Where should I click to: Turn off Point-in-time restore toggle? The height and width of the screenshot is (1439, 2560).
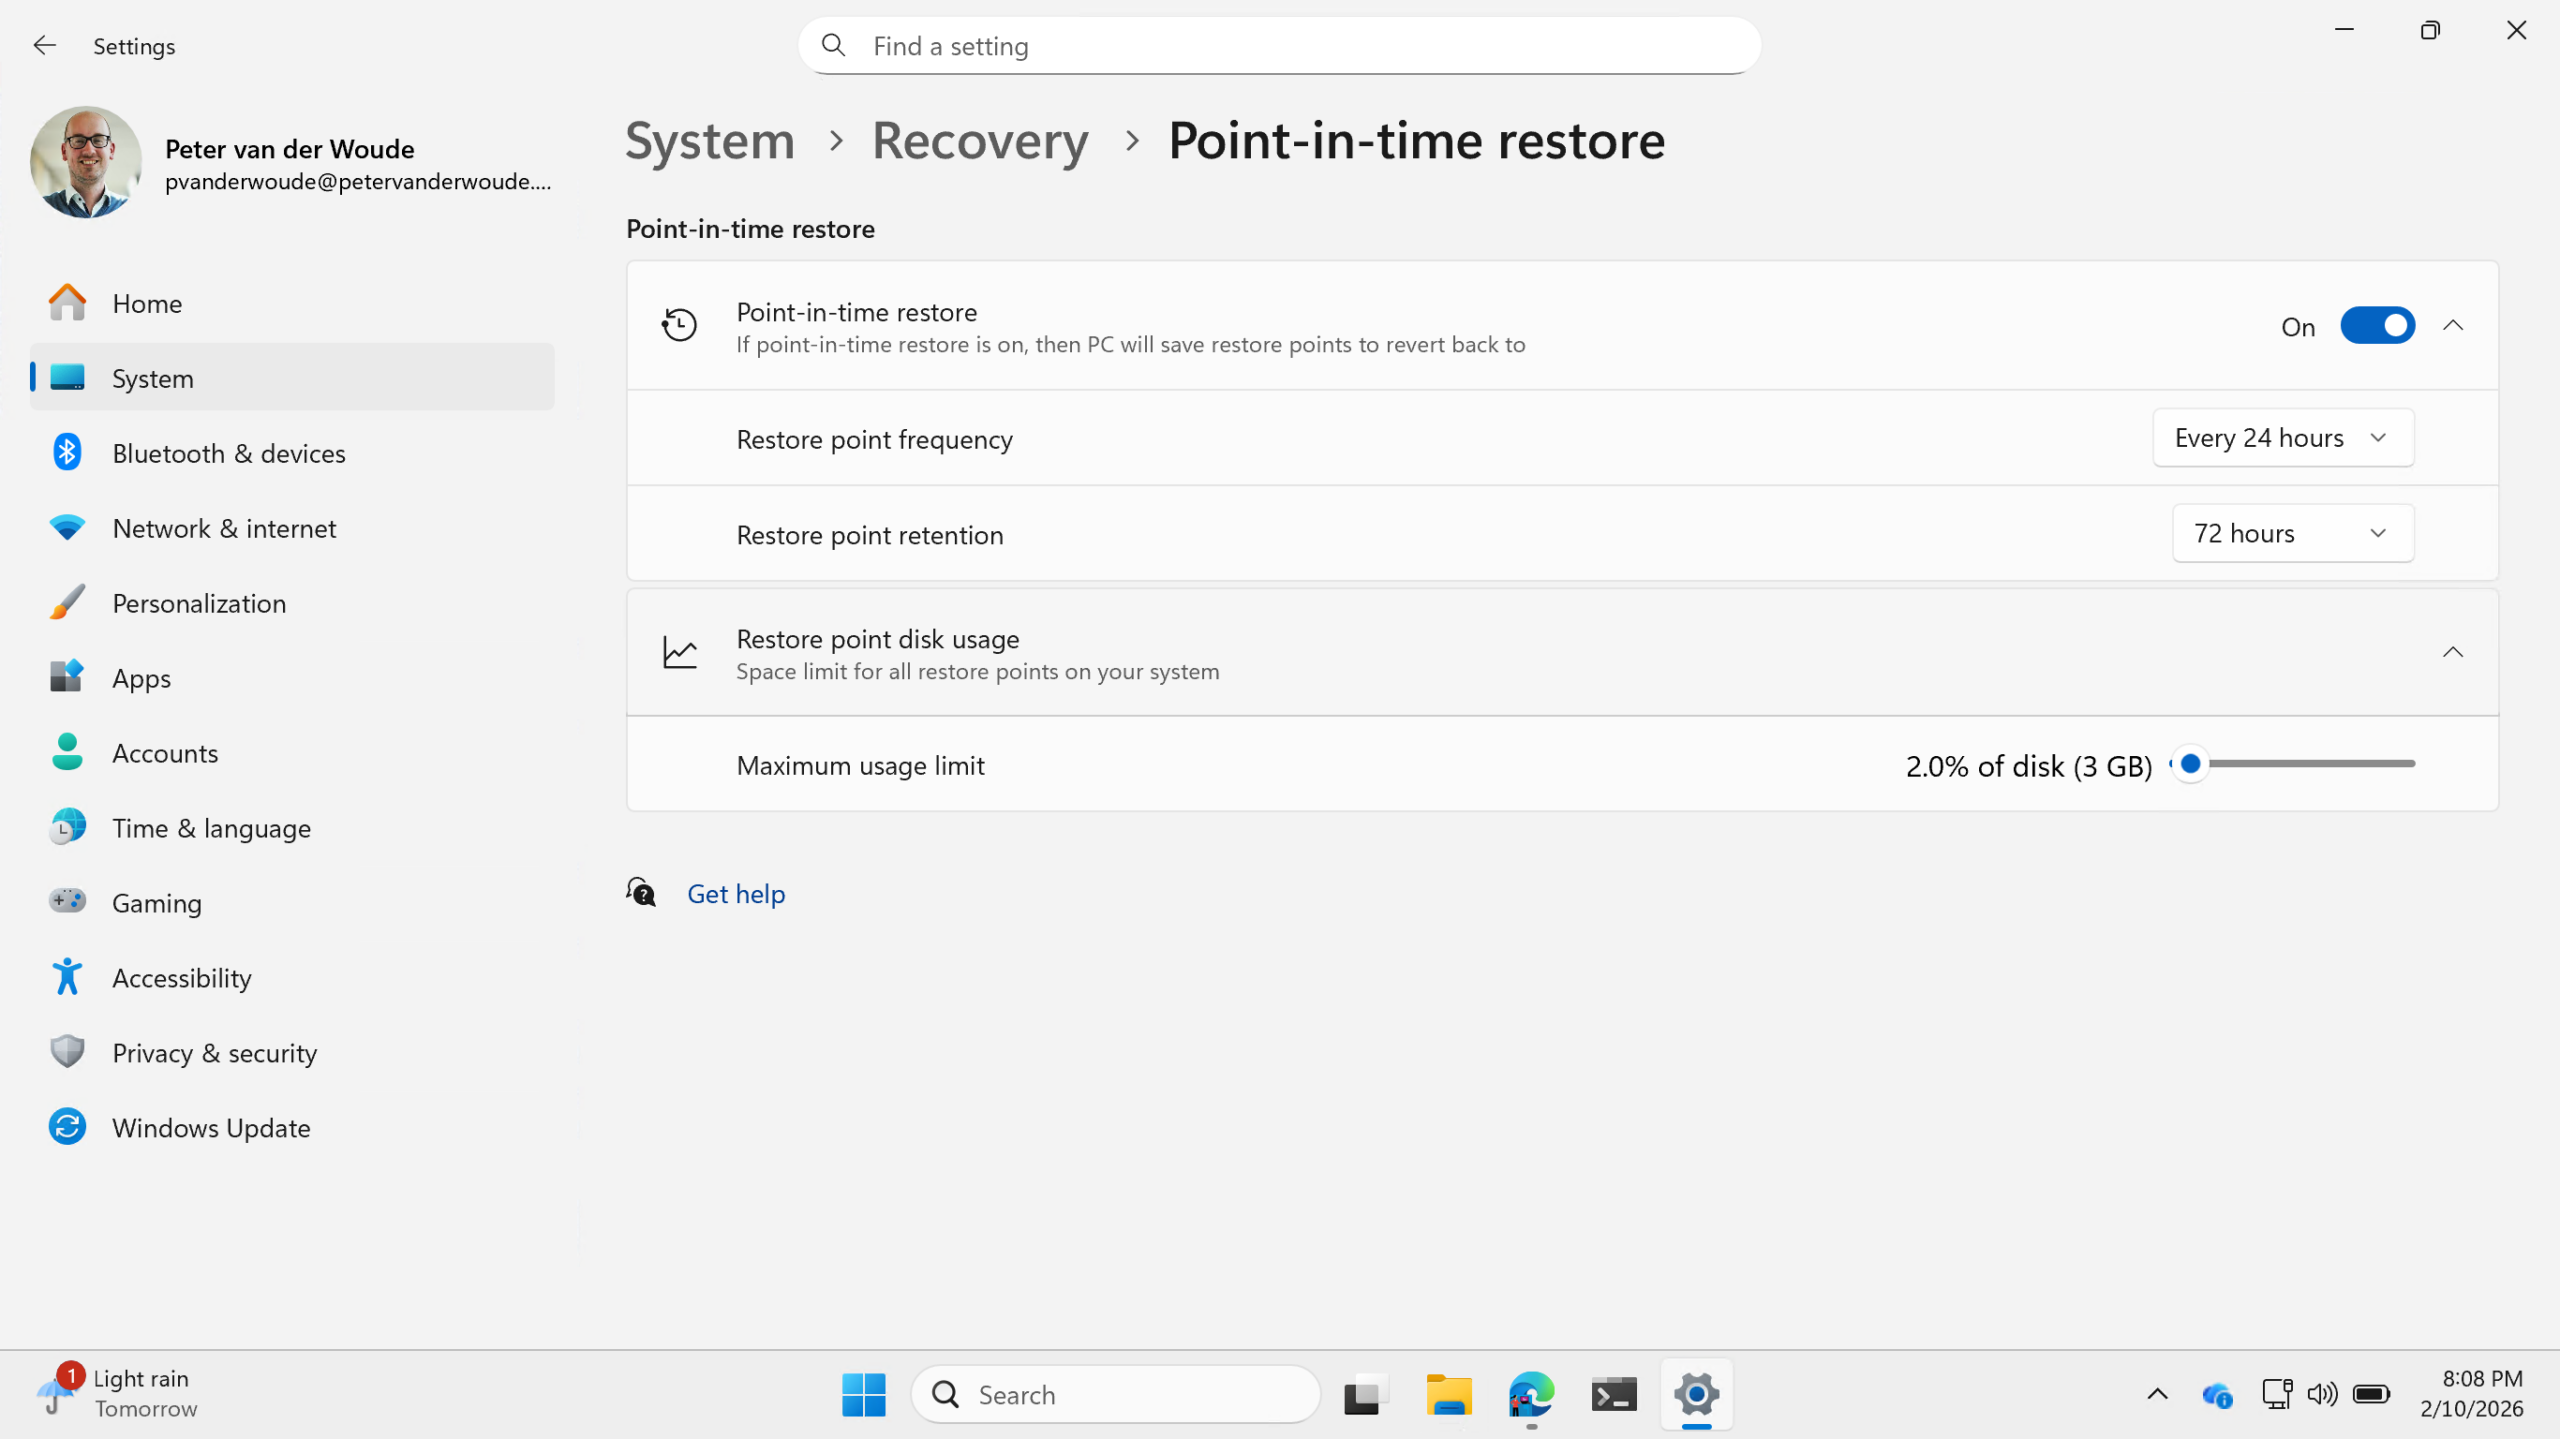pyautogui.click(x=2377, y=326)
